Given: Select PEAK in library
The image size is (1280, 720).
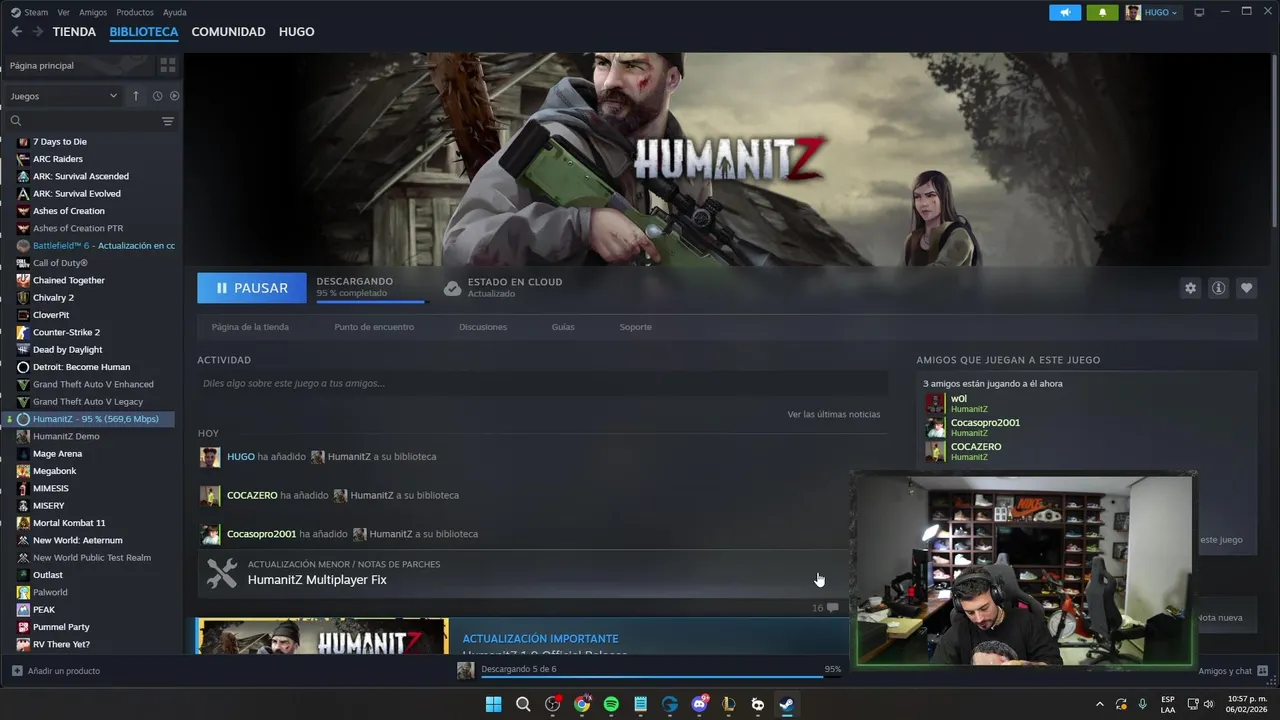Looking at the screenshot, I should [44, 610].
